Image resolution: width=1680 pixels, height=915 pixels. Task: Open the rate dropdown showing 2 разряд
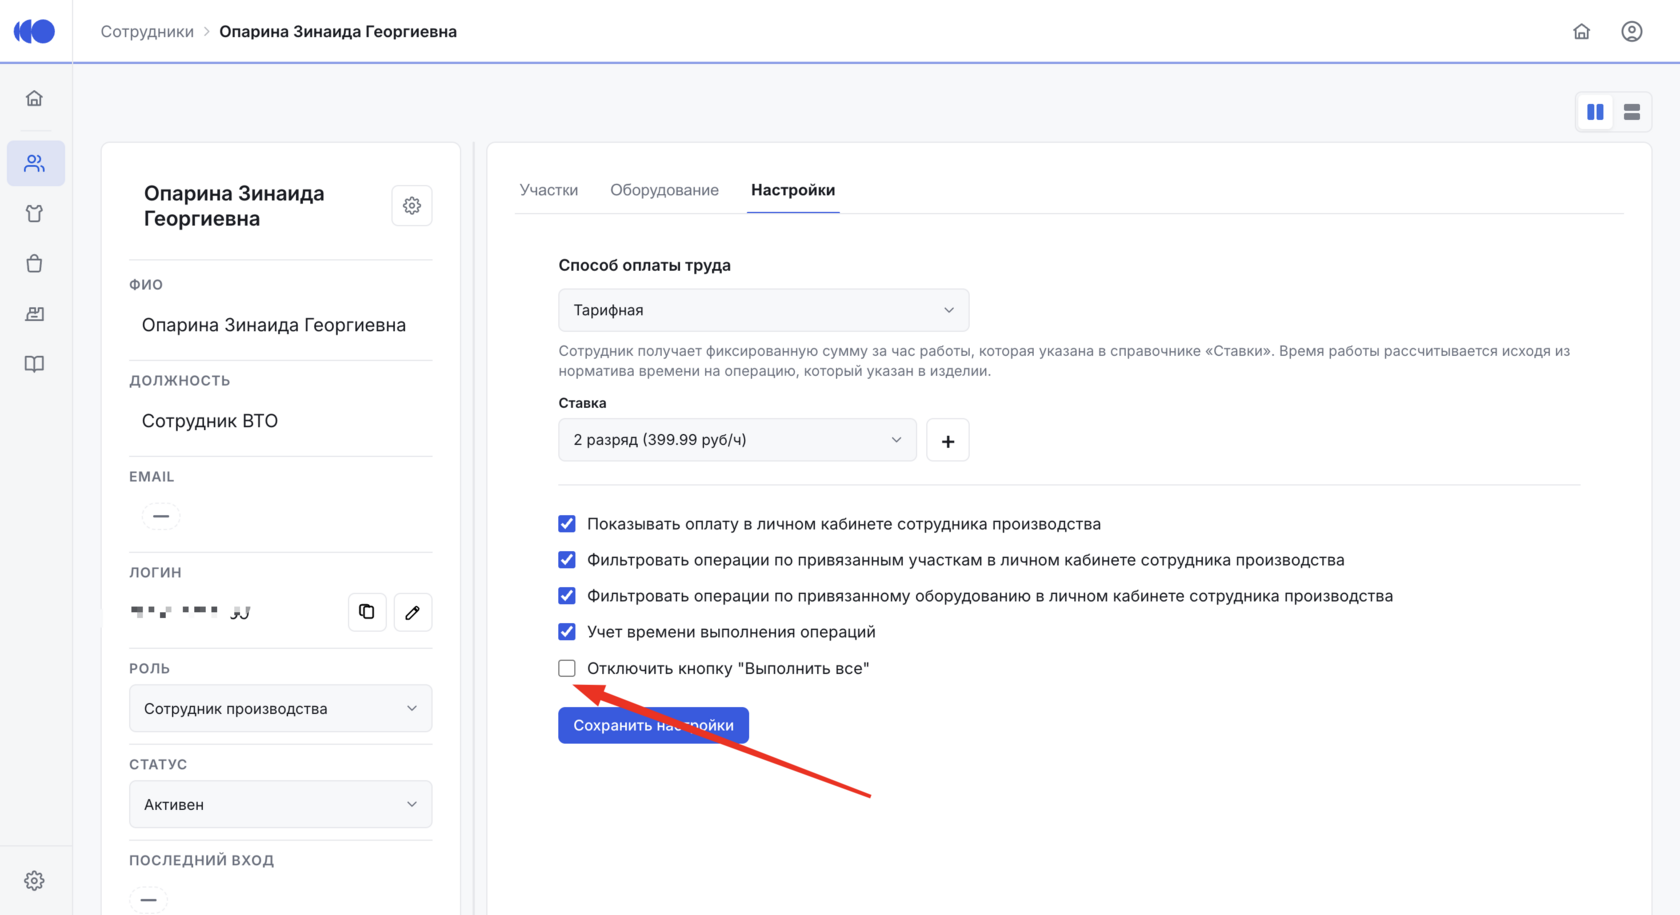pyautogui.click(x=737, y=440)
